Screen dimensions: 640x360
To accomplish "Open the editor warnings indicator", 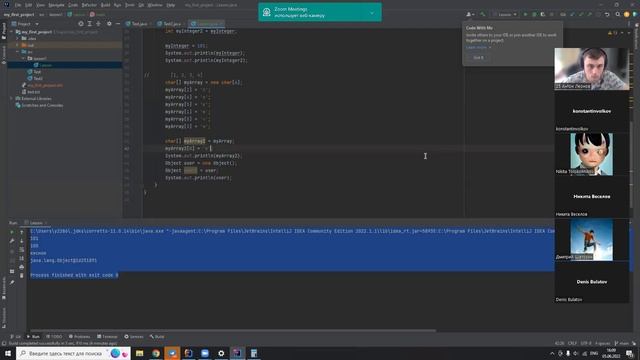I will [613, 33].
